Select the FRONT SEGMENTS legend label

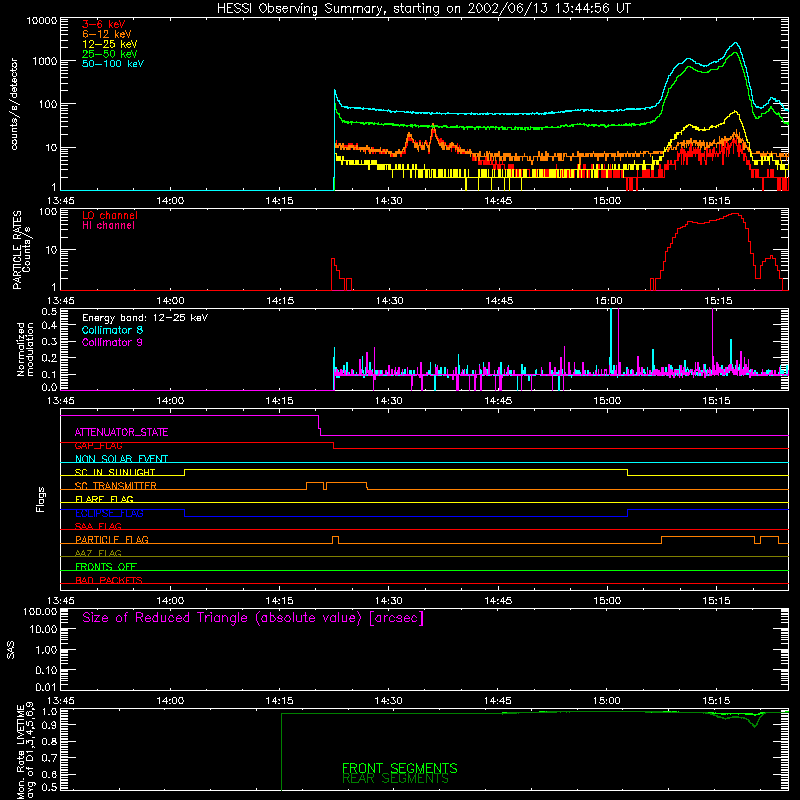[x=399, y=768]
